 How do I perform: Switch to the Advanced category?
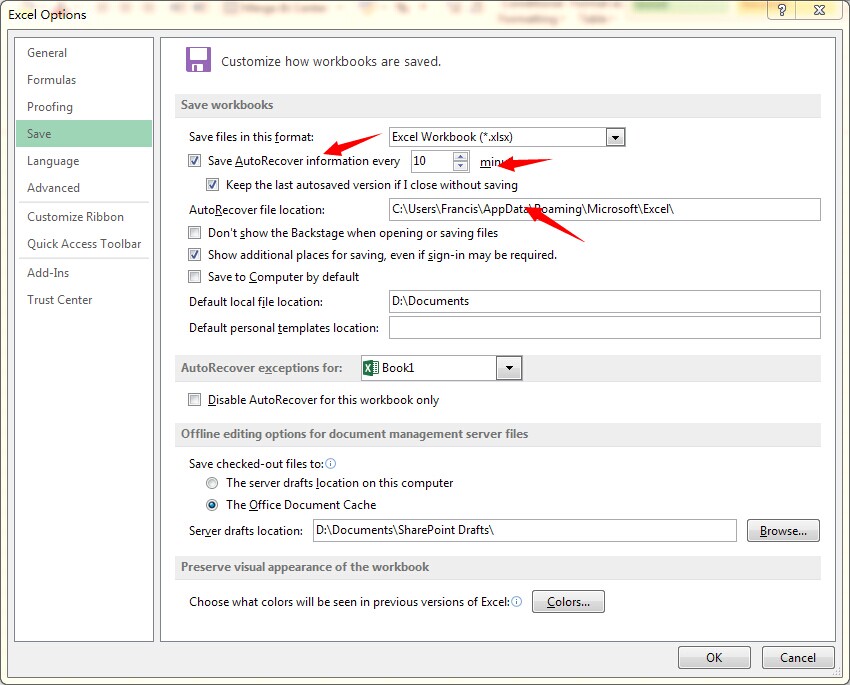[84, 188]
